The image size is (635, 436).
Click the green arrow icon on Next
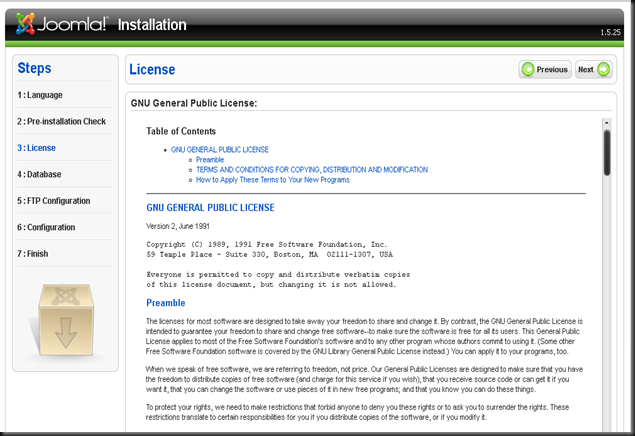[603, 69]
